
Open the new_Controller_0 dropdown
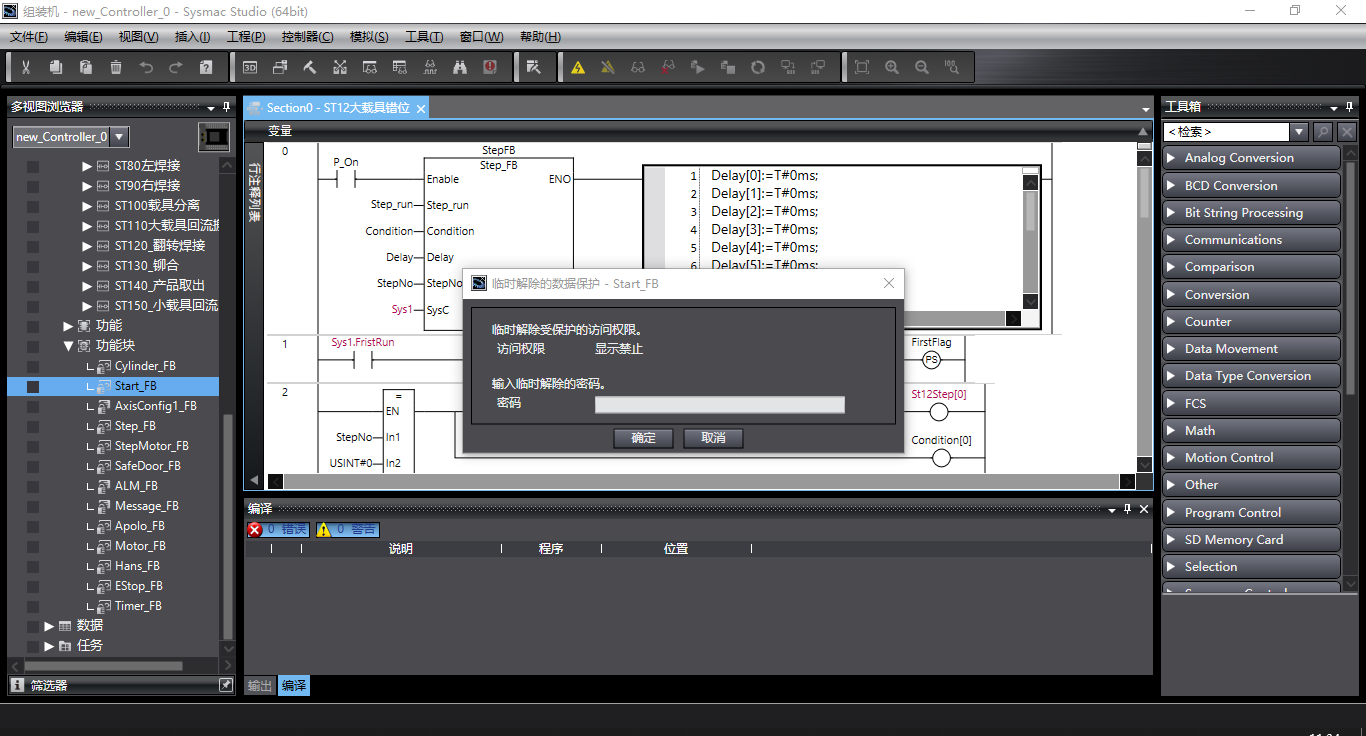[x=119, y=137]
